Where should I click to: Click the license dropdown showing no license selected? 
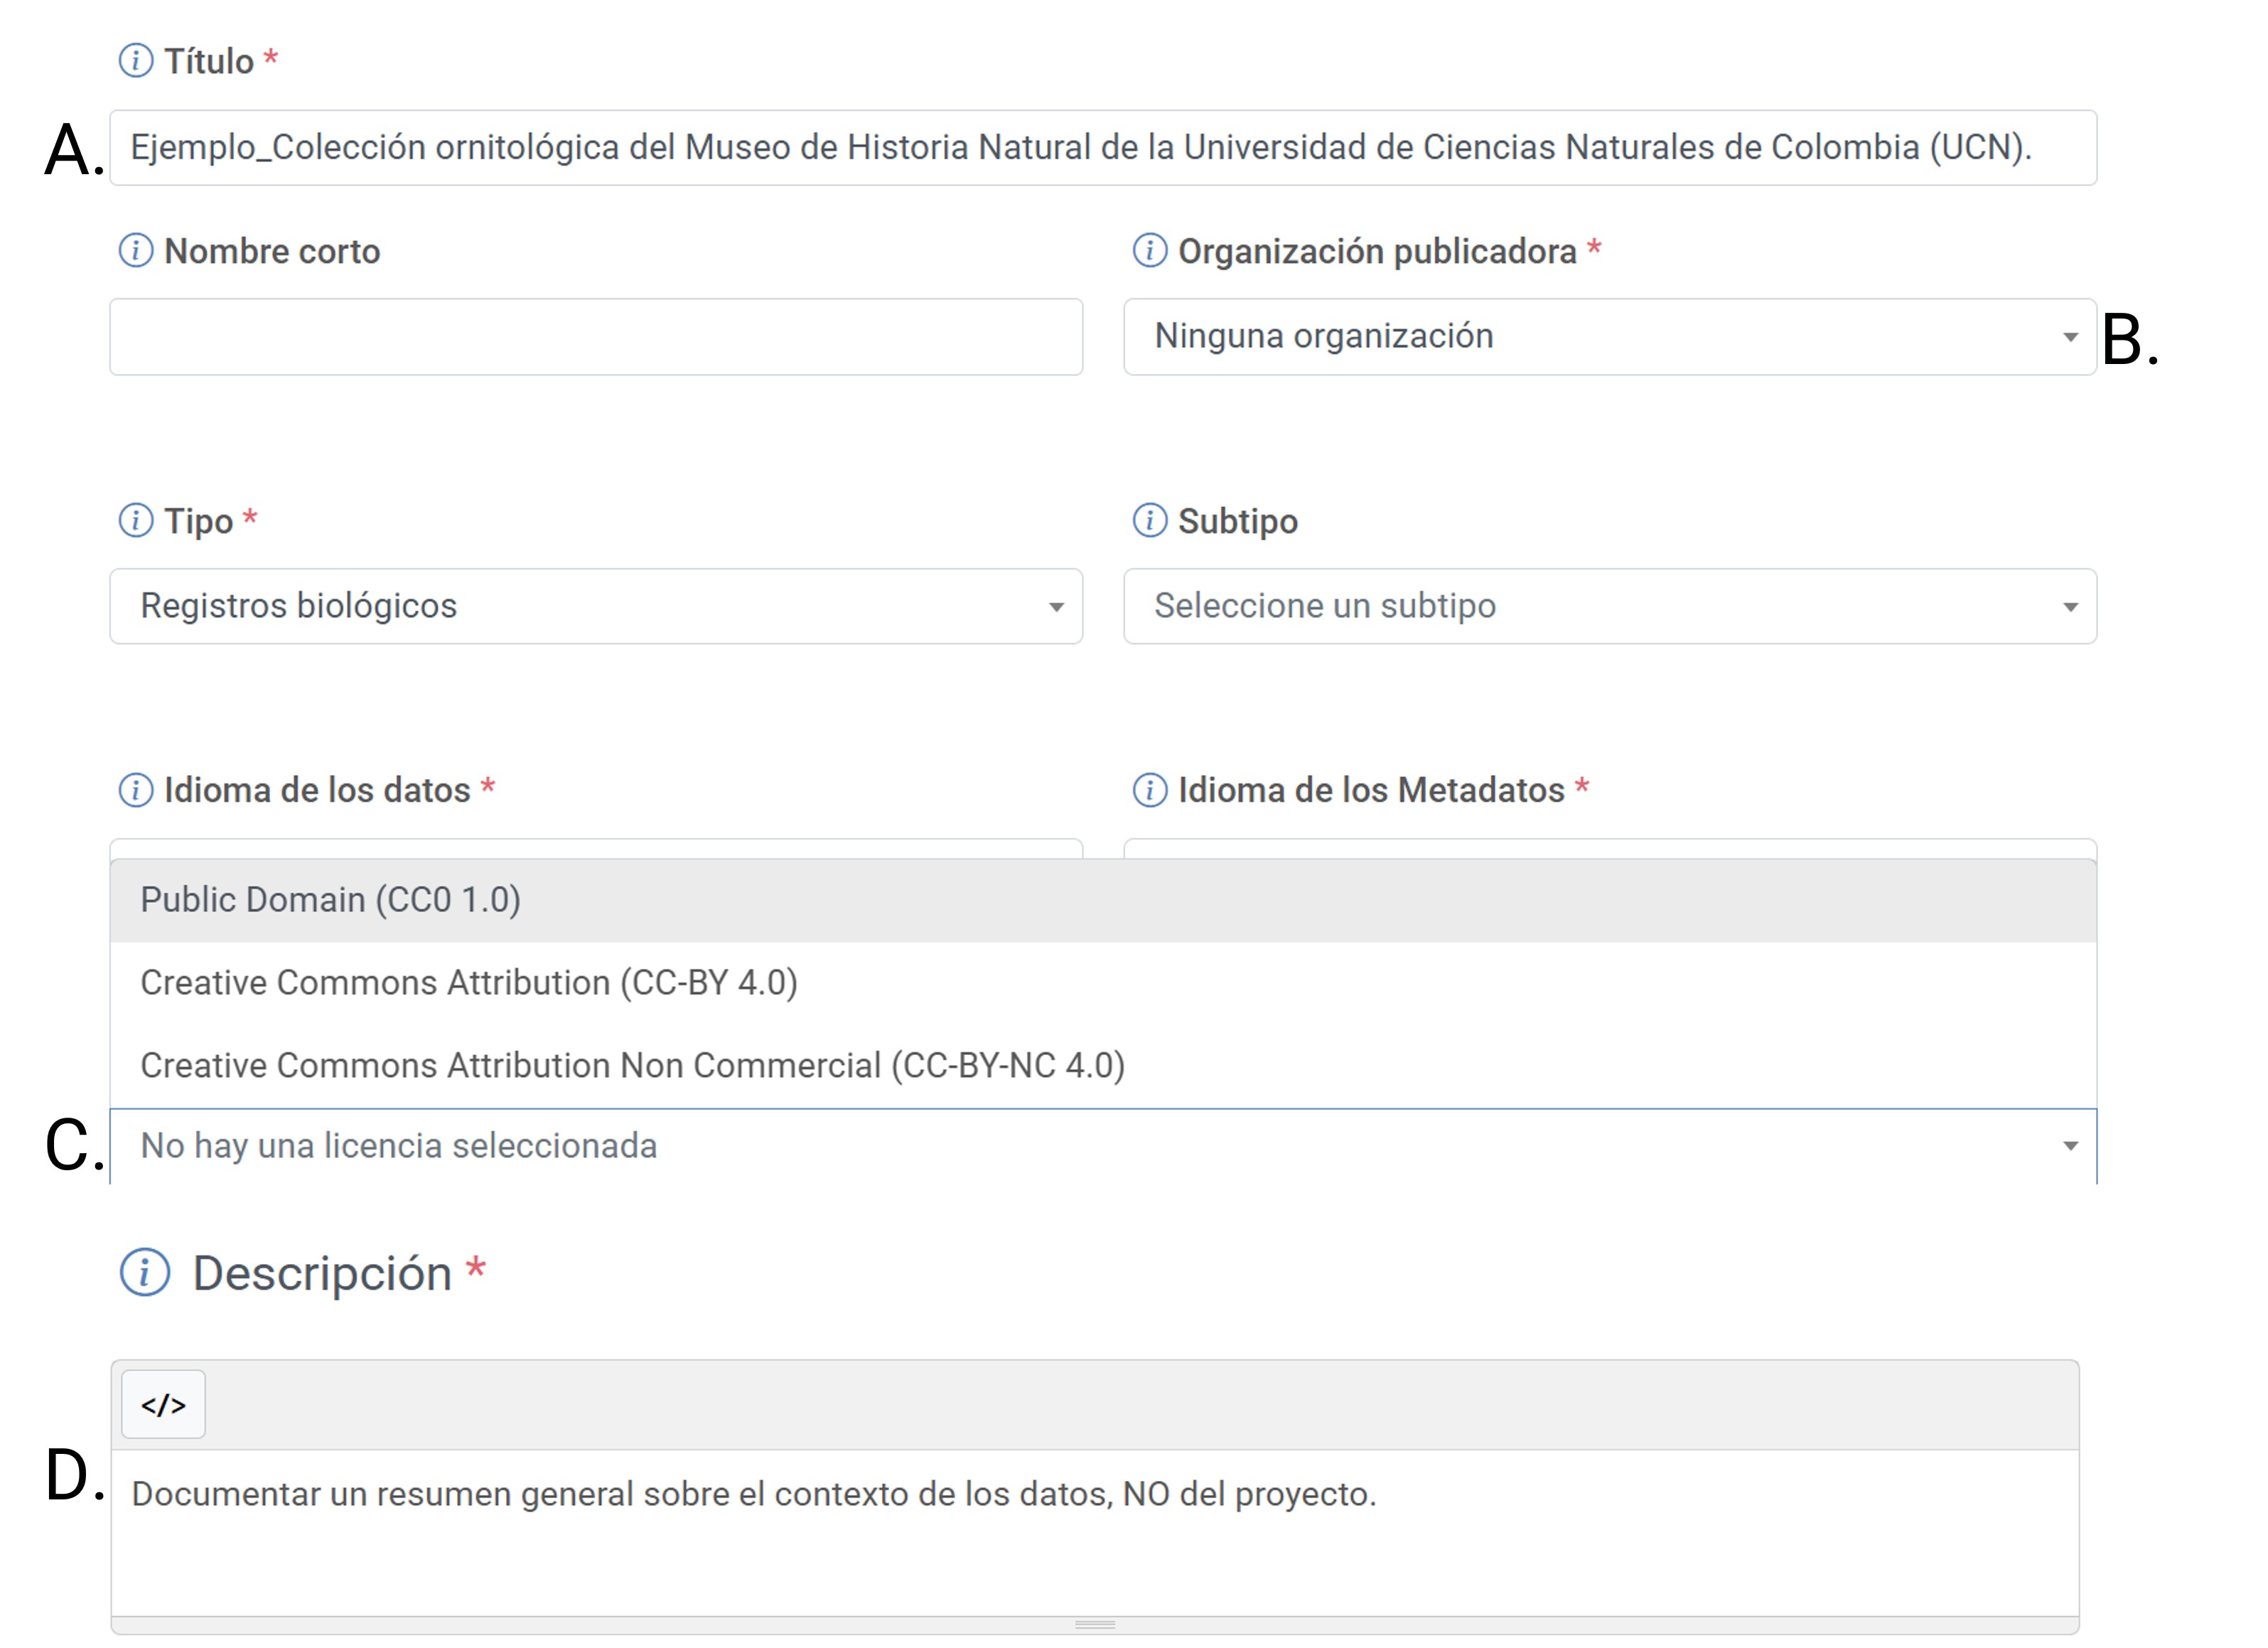[1103, 1147]
